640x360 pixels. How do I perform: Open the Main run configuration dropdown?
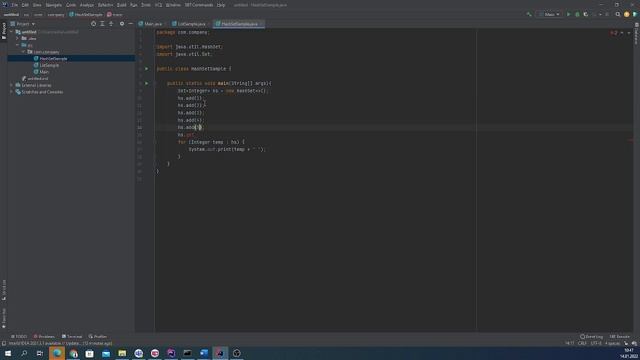[x=549, y=14]
